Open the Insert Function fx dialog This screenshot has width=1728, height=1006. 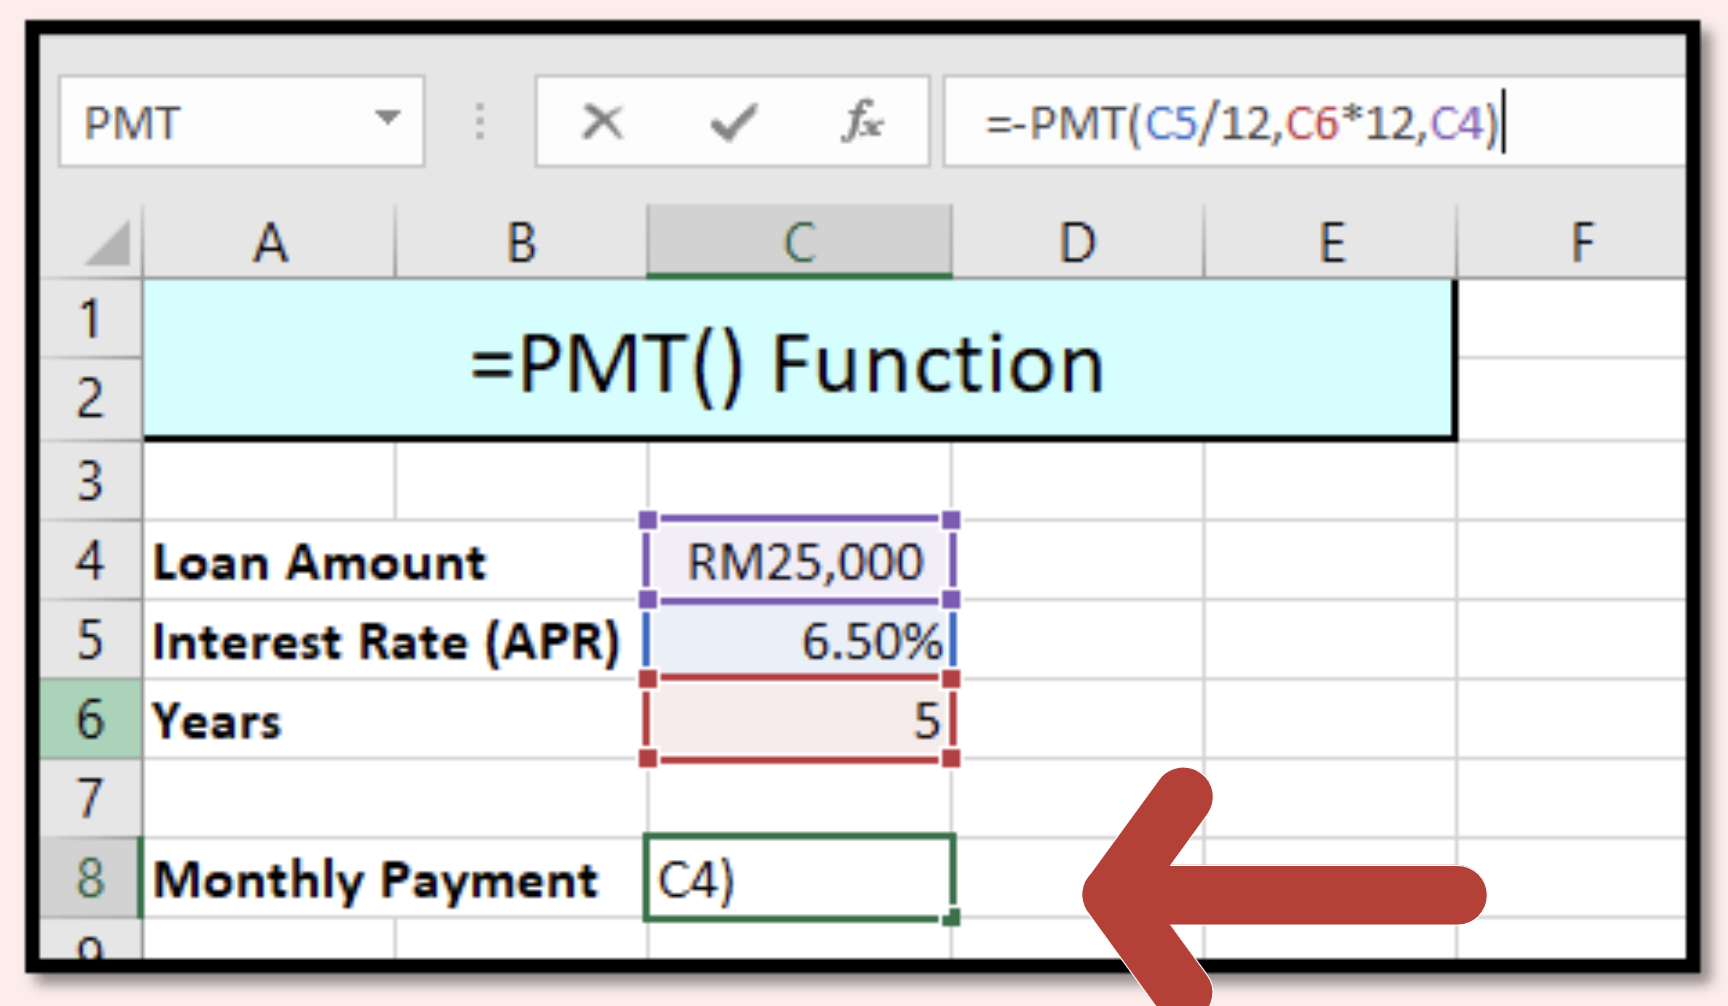862,122
